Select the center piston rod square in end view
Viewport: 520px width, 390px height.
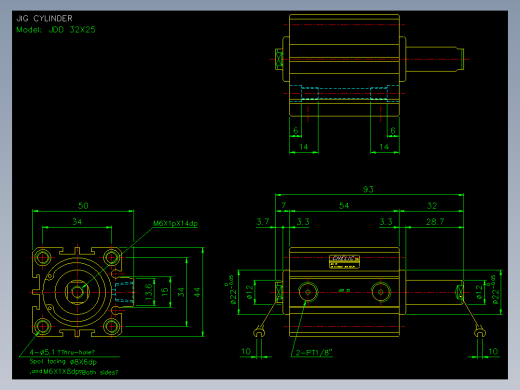[77, 292]
